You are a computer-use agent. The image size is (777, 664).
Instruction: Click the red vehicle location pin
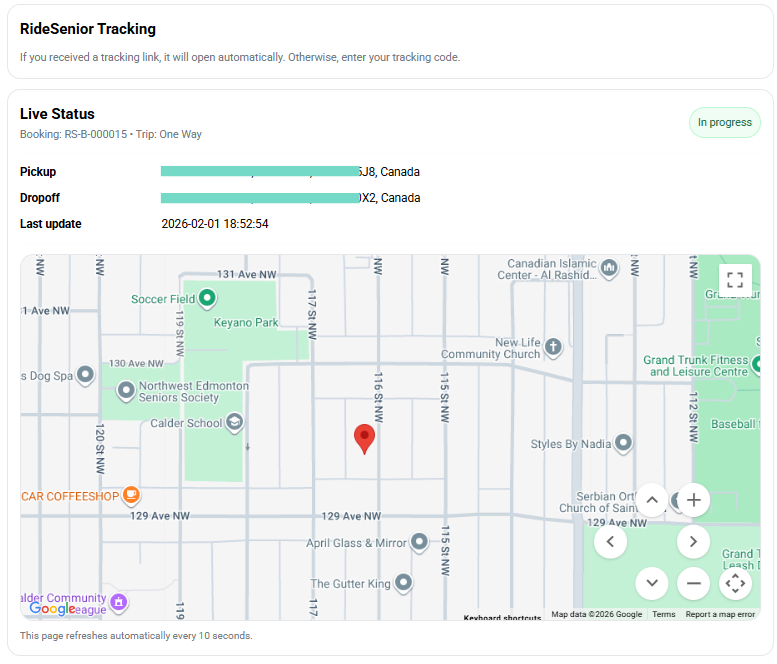tap(364, 438)
